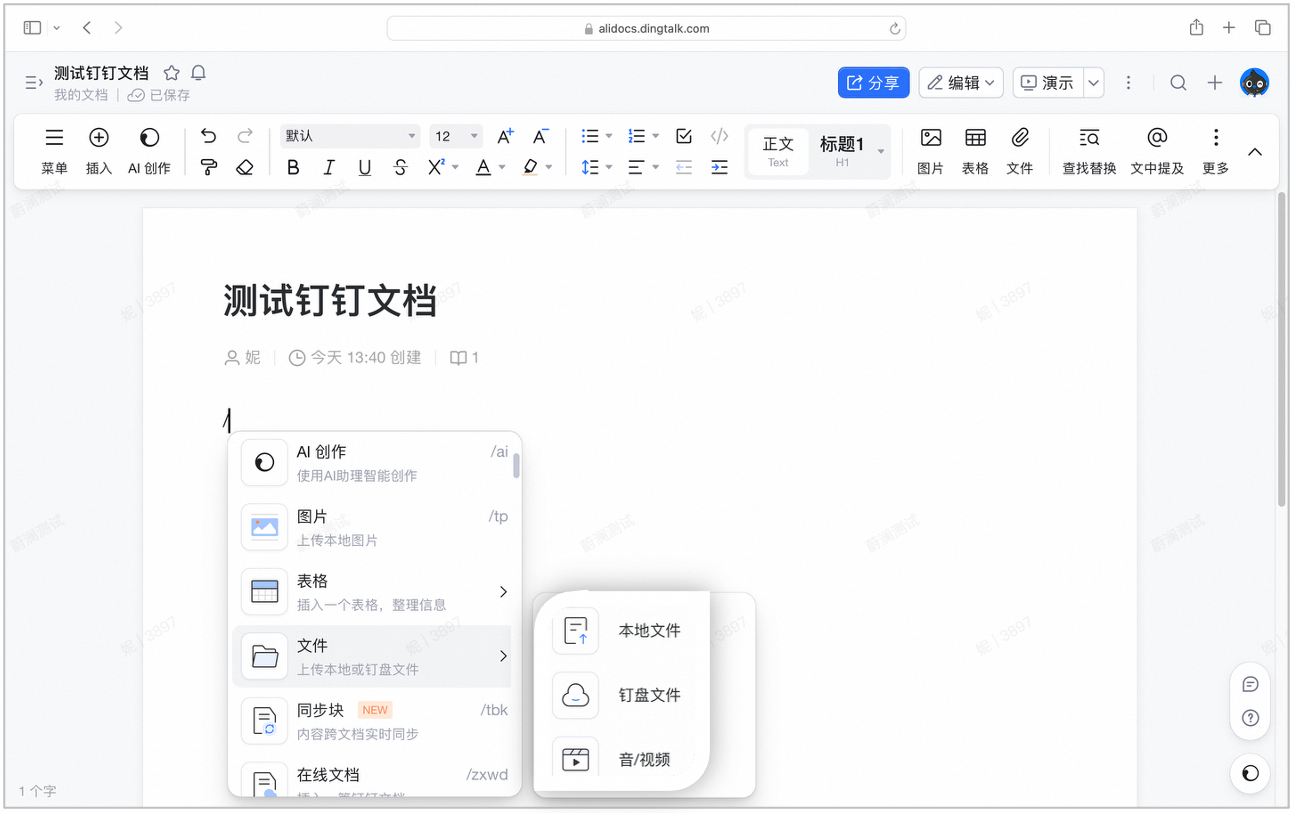Open the 编辑 mode dropdown
Screen dimensions: 1293x813
[x=961, y=83]
